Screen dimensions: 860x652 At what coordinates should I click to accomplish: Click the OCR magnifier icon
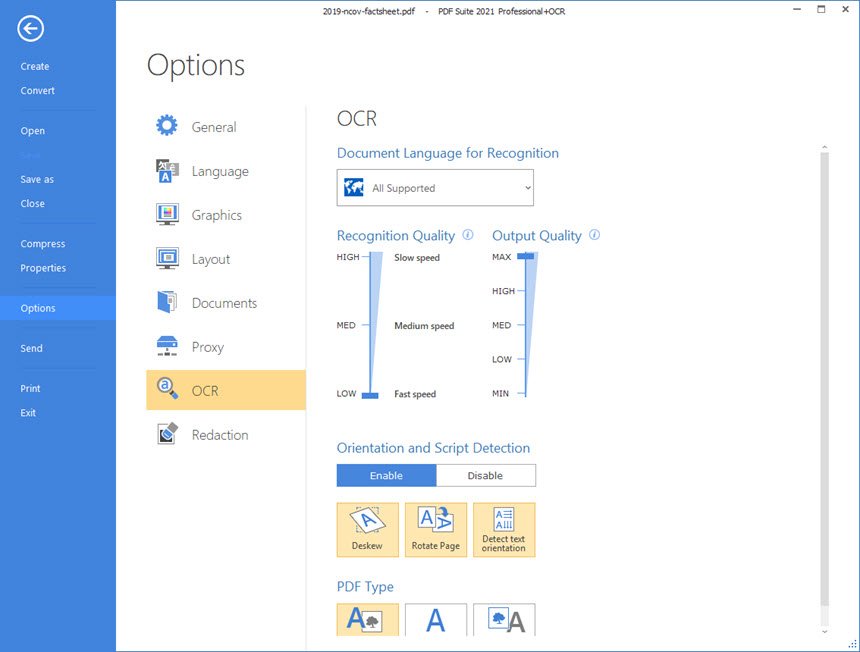coord(167,389)
